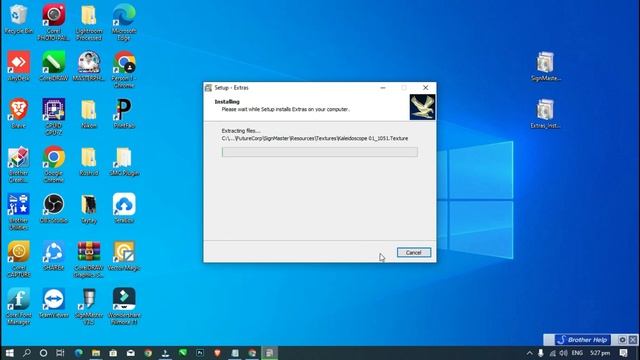Select the OBS Studio desktop shortcut

54,209
